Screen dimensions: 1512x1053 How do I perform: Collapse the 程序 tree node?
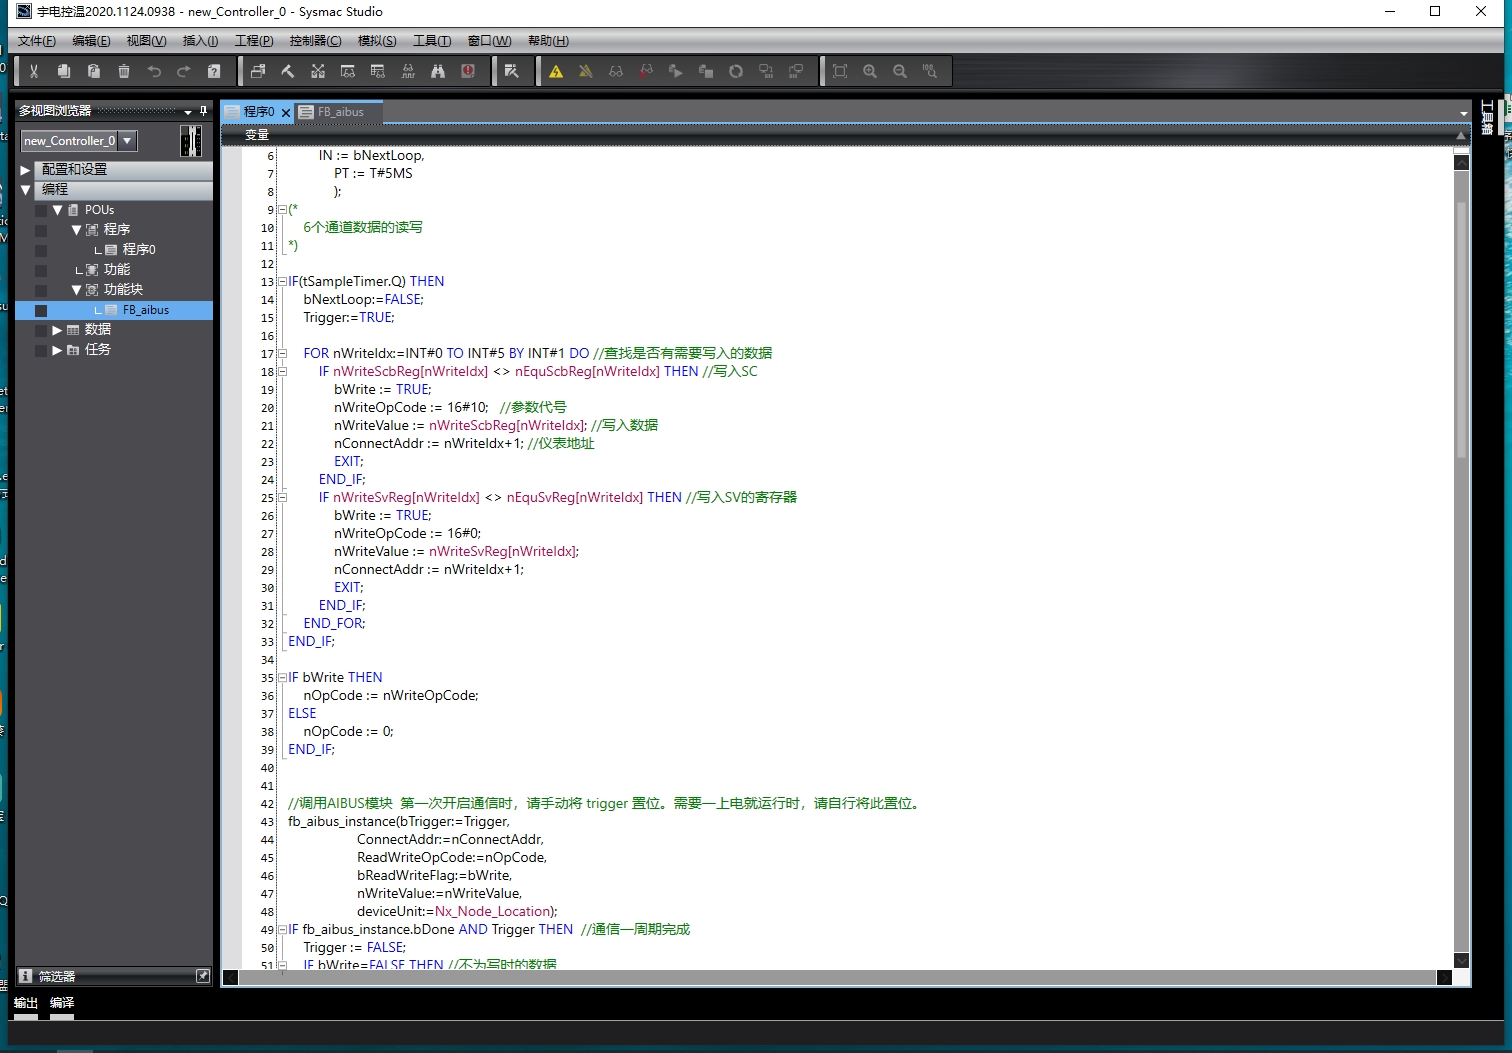click(76, 230)
